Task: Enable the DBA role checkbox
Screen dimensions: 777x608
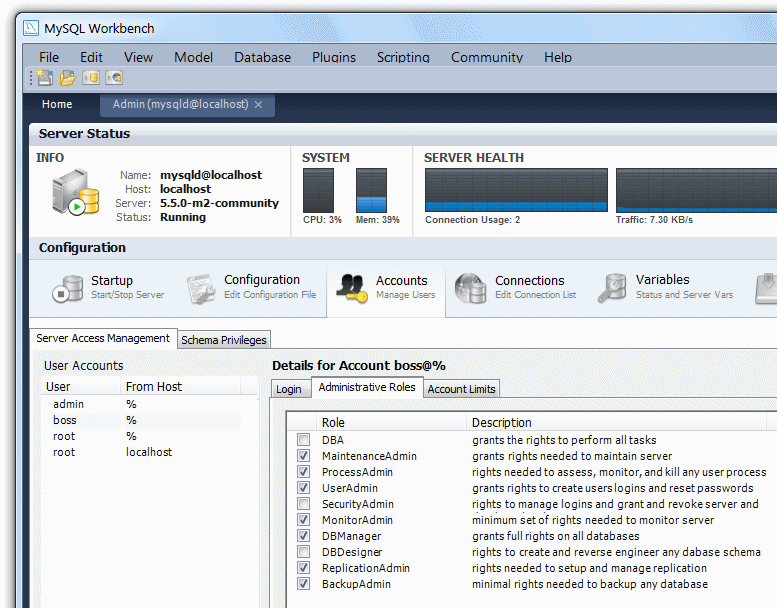Action: pos(303,440)
